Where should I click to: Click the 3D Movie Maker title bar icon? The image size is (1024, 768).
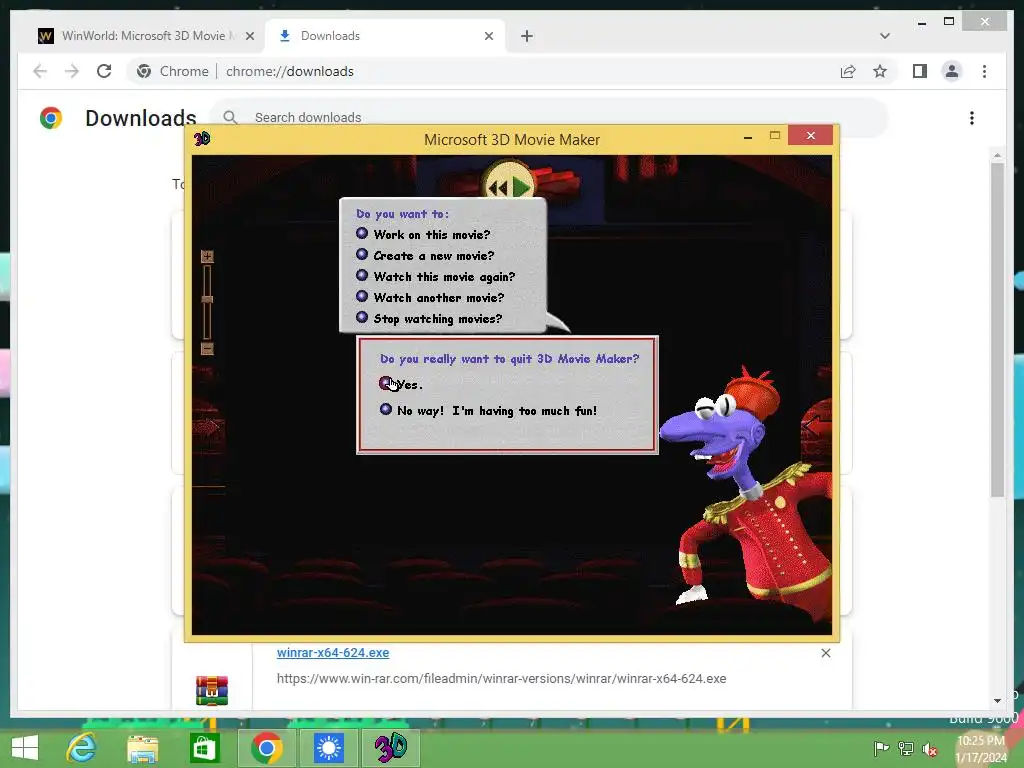[202, 138]
